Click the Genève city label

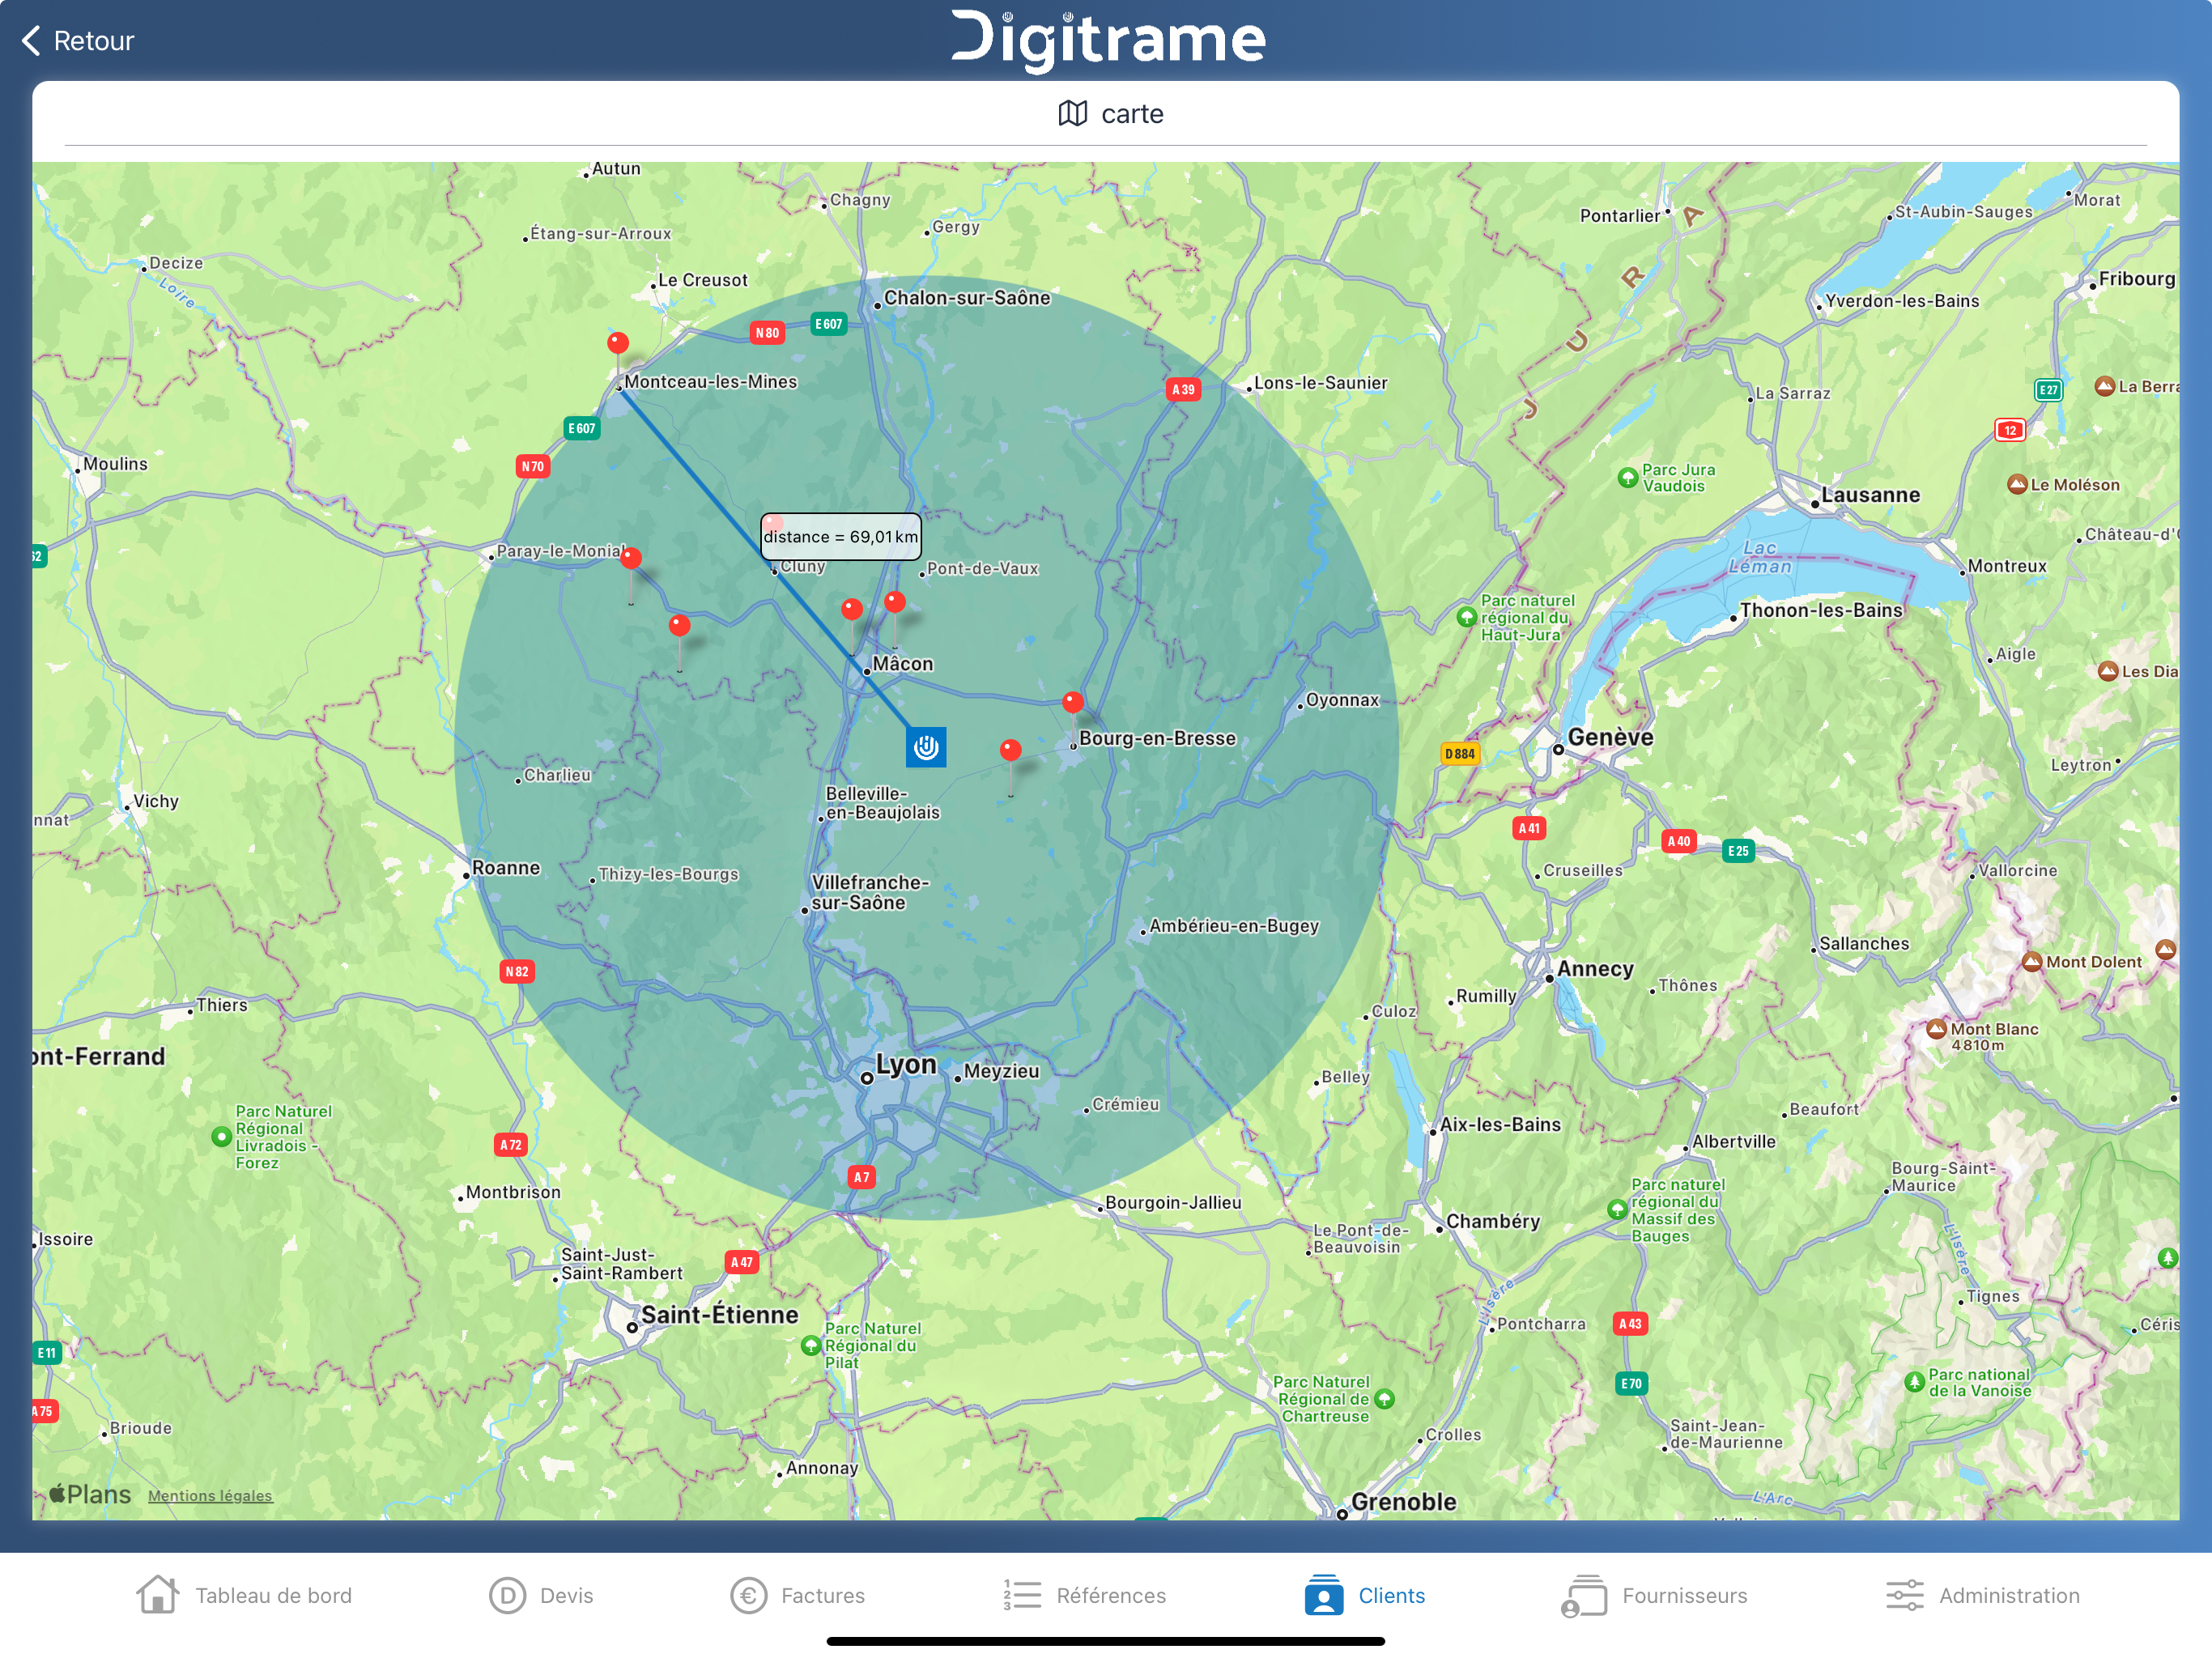(x=1610, y=737)
